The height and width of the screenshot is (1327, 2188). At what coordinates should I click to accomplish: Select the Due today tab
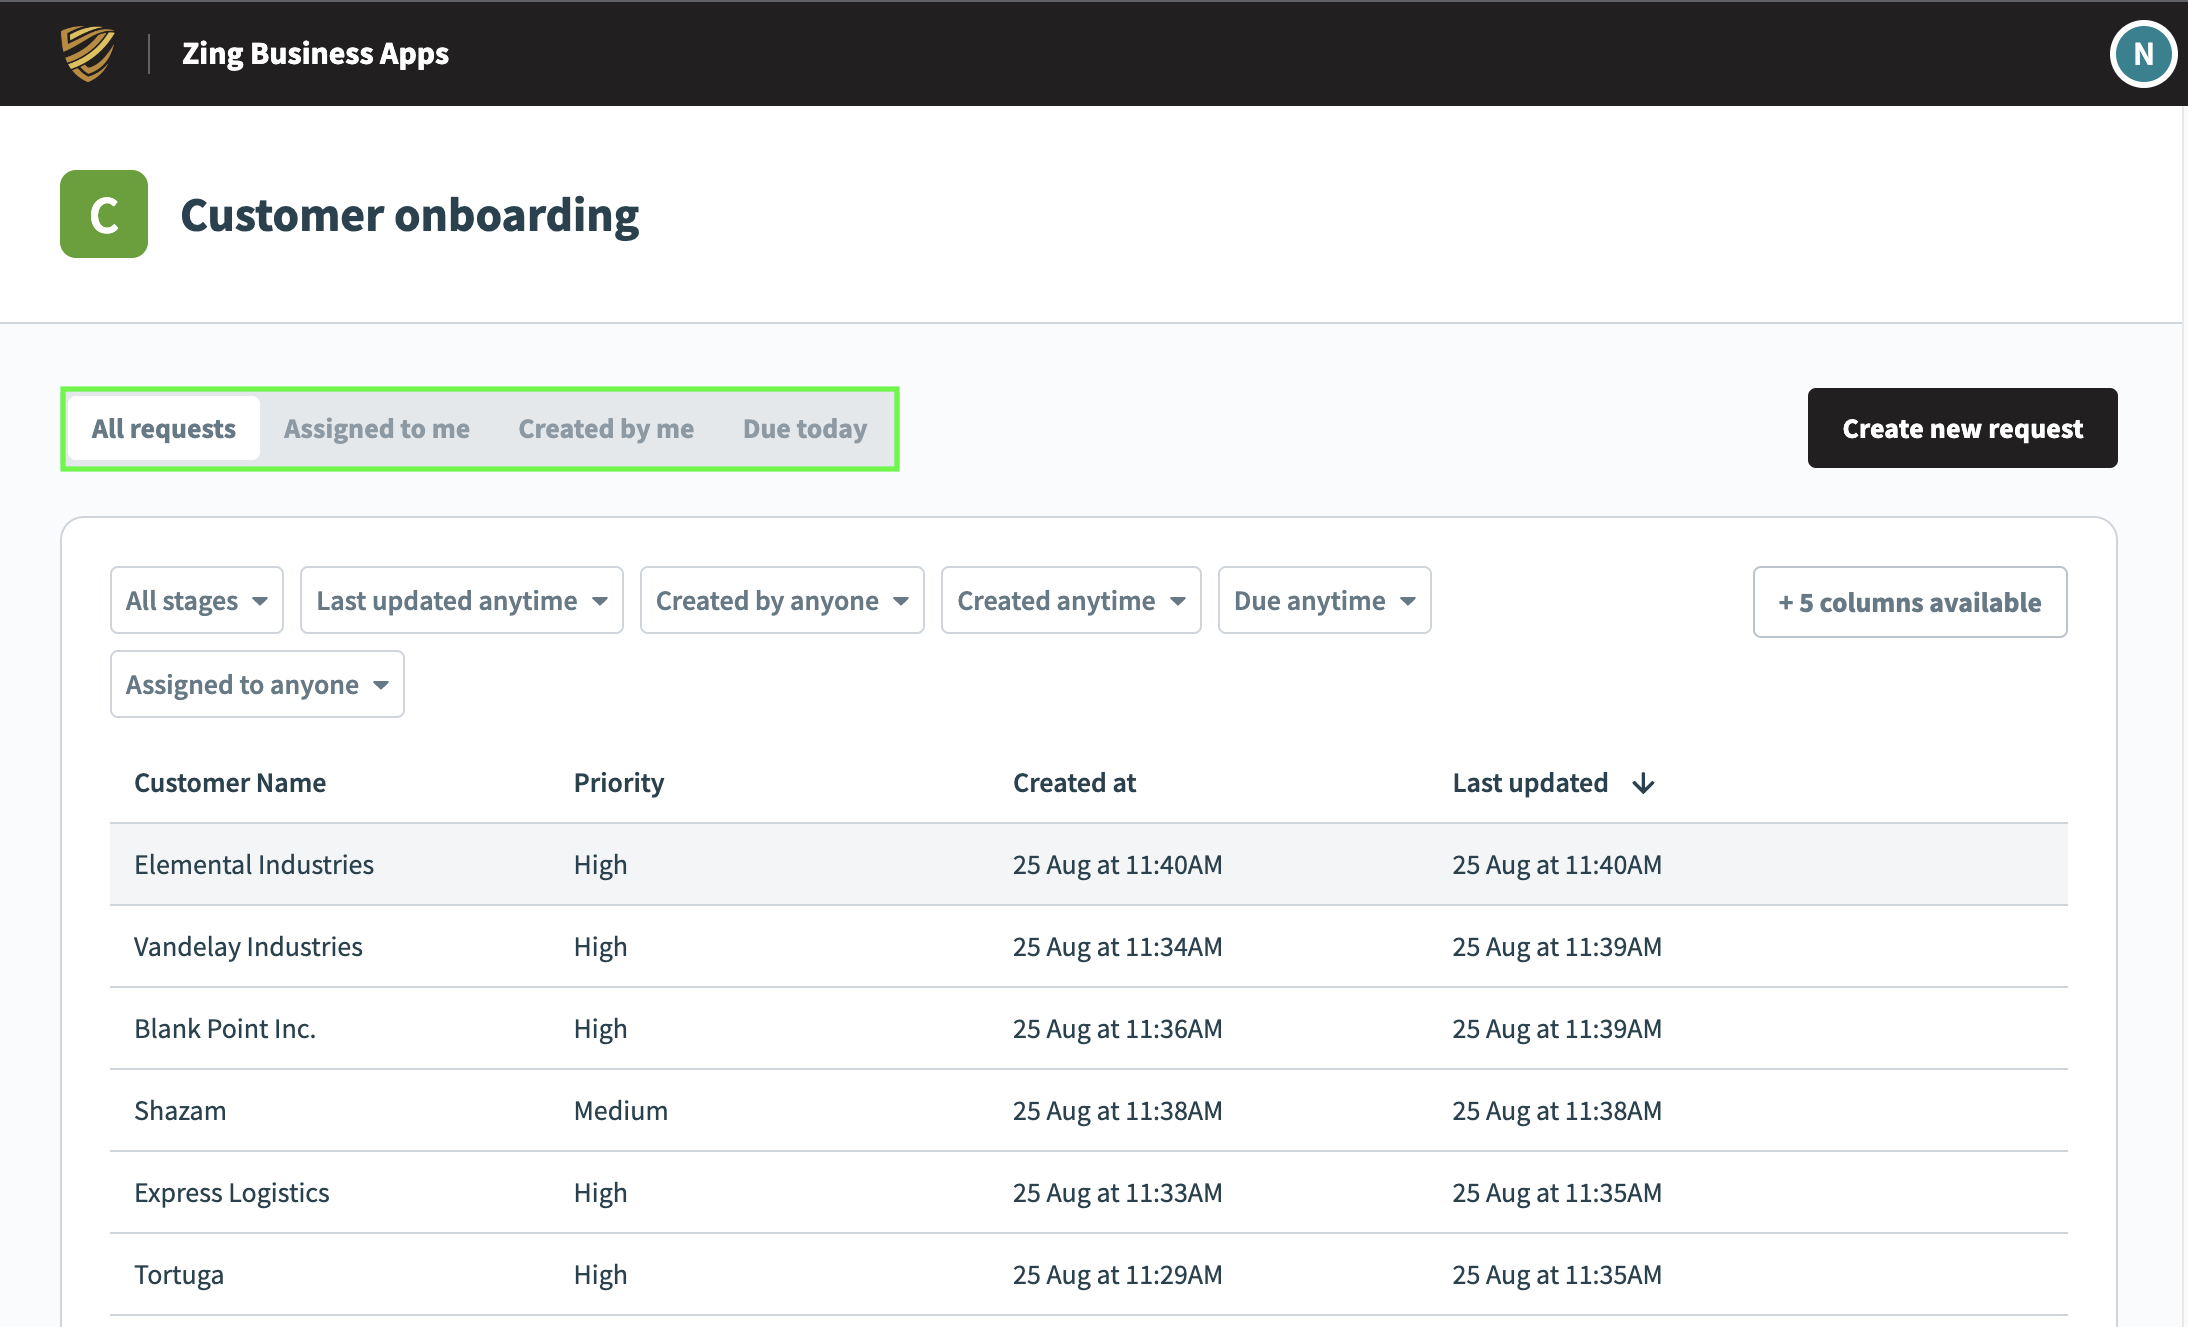click(802, 427)
